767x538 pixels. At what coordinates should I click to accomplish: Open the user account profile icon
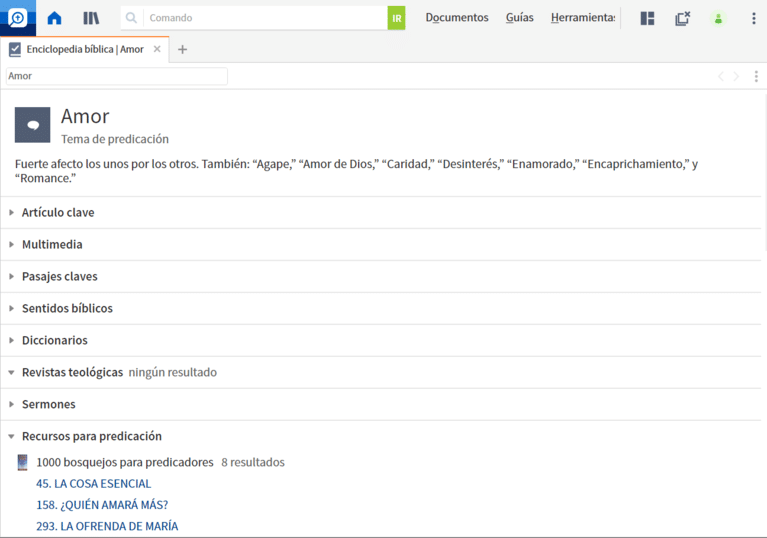tap(718, 18)
